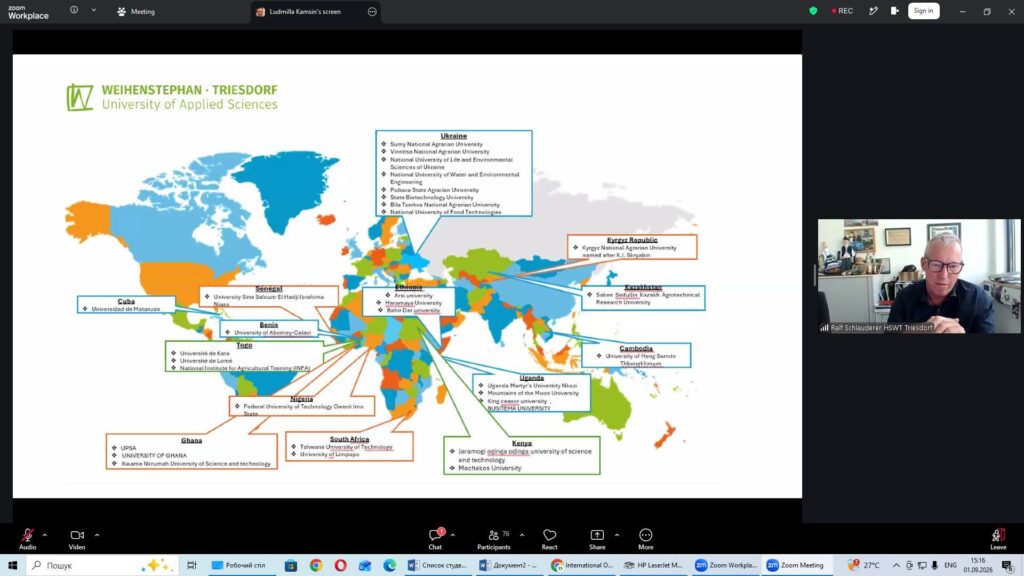1024x576 pixels.
Task: Click the Cuba heading on the slide
Action: coord(126,301)
